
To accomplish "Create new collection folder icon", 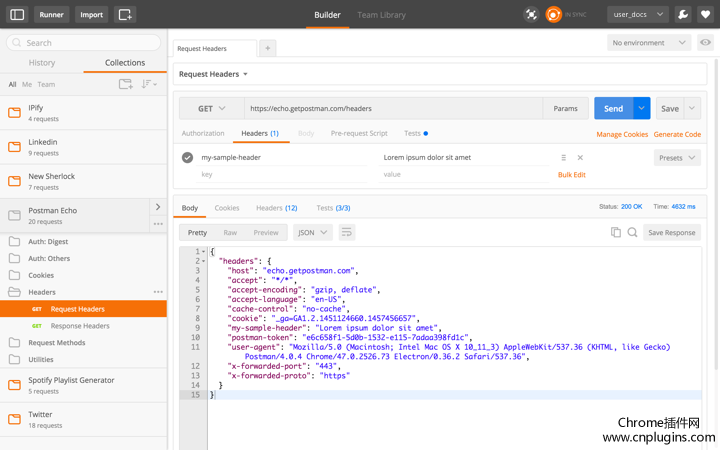I will (125, 84).
